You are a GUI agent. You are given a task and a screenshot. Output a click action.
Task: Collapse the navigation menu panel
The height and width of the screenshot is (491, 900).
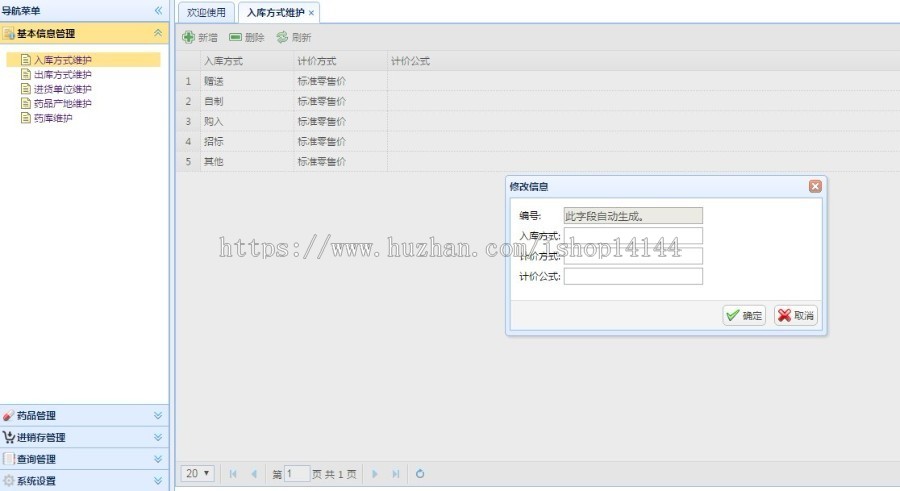[158, 10]
